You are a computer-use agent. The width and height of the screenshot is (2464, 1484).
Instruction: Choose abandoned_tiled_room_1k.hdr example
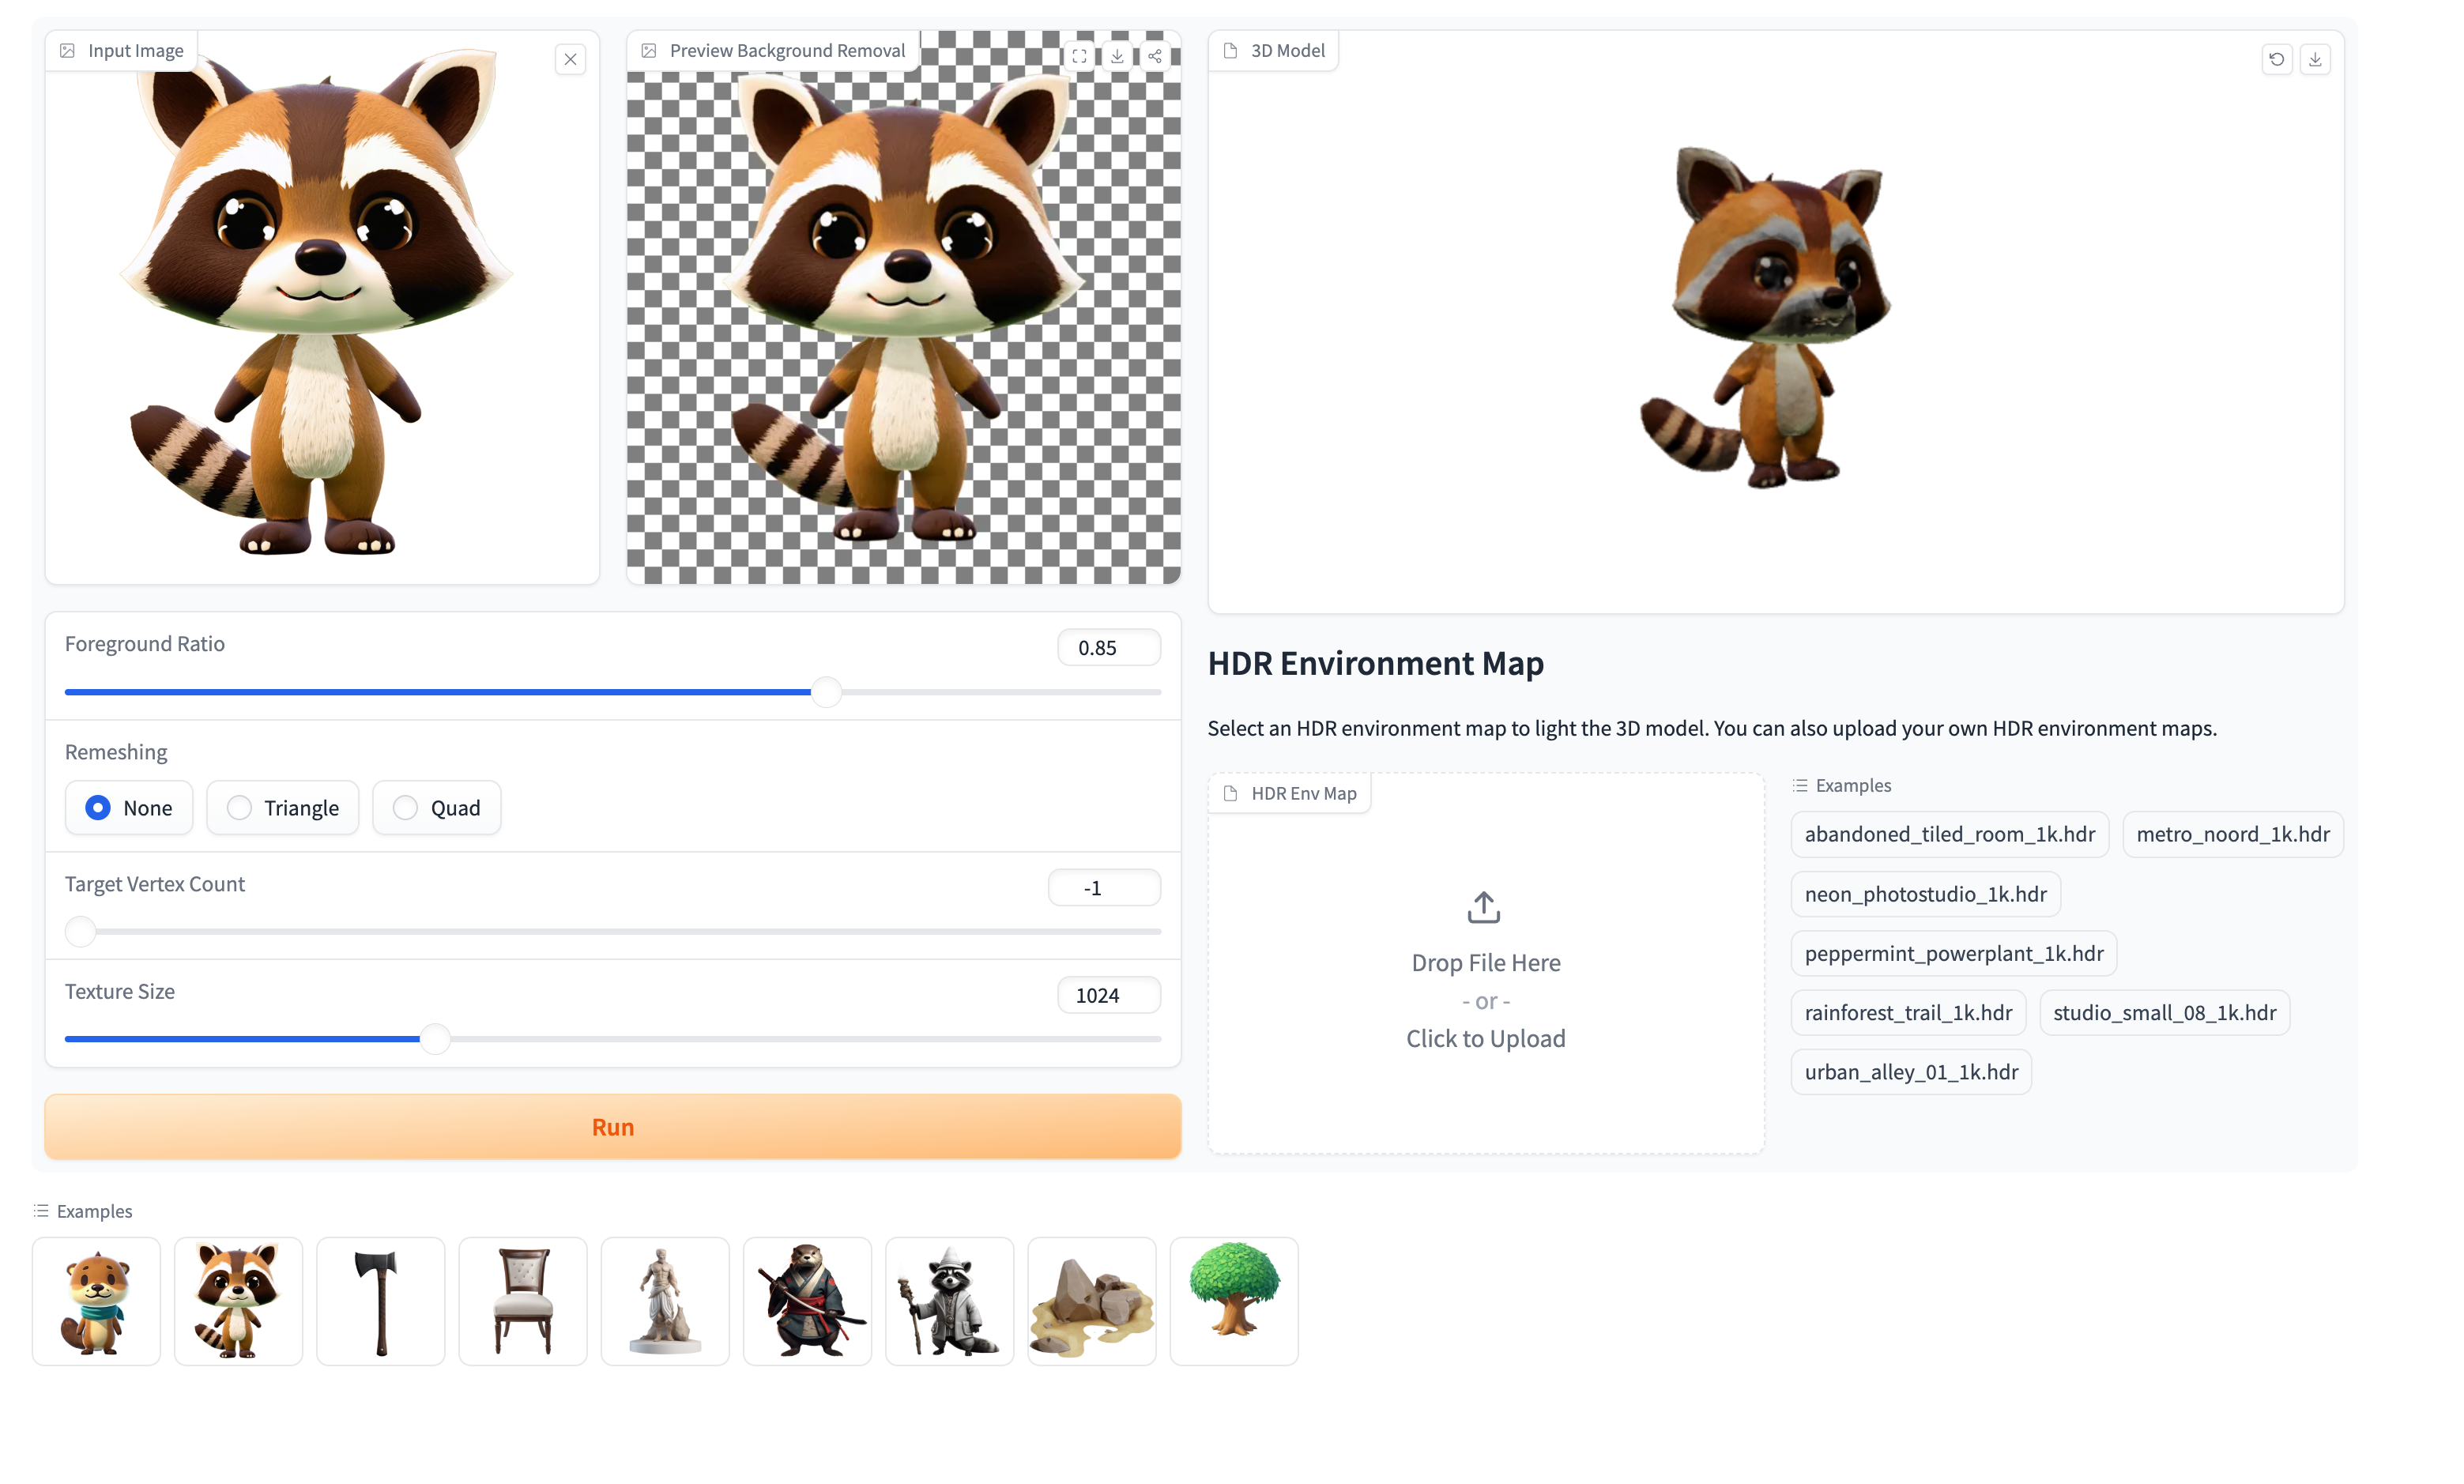click(1949, 835)
